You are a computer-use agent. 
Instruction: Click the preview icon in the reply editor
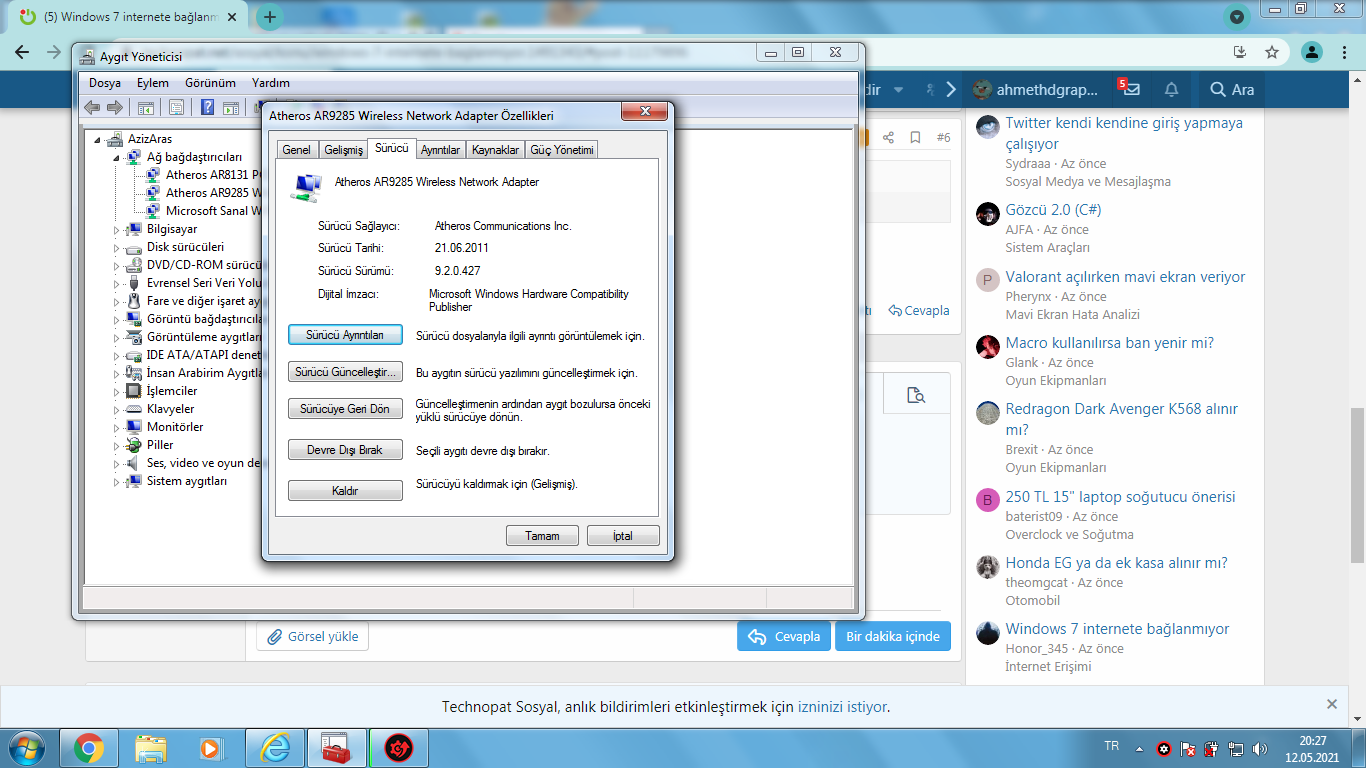pos(915,395)
